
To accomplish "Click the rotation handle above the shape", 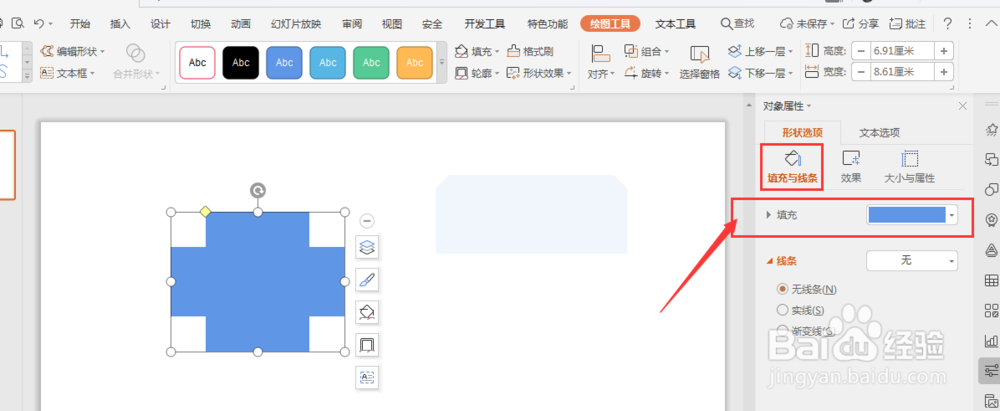I will point(258,190).
